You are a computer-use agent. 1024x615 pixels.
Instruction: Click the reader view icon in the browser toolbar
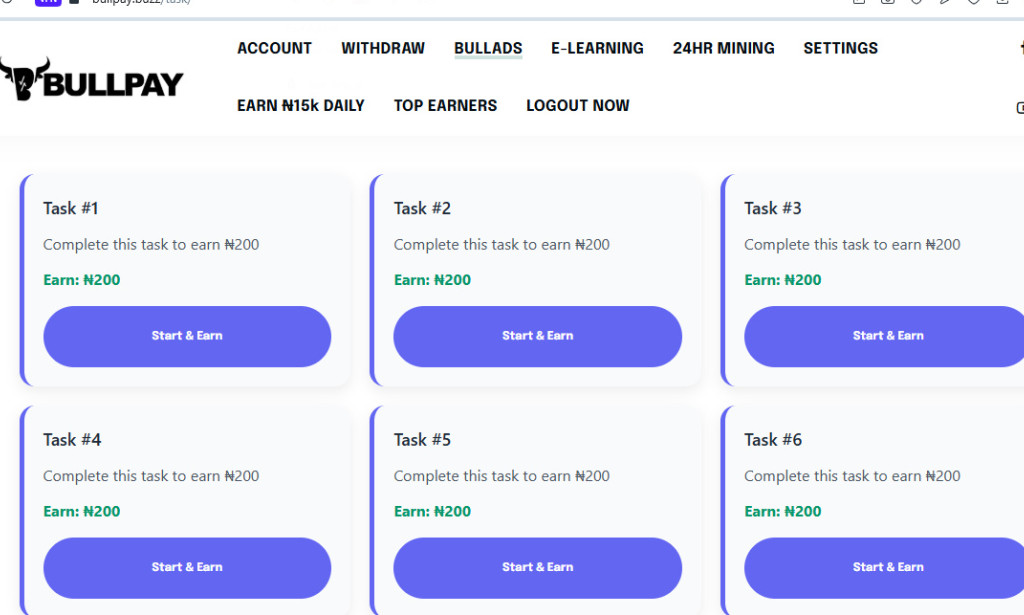click(858, 4)
